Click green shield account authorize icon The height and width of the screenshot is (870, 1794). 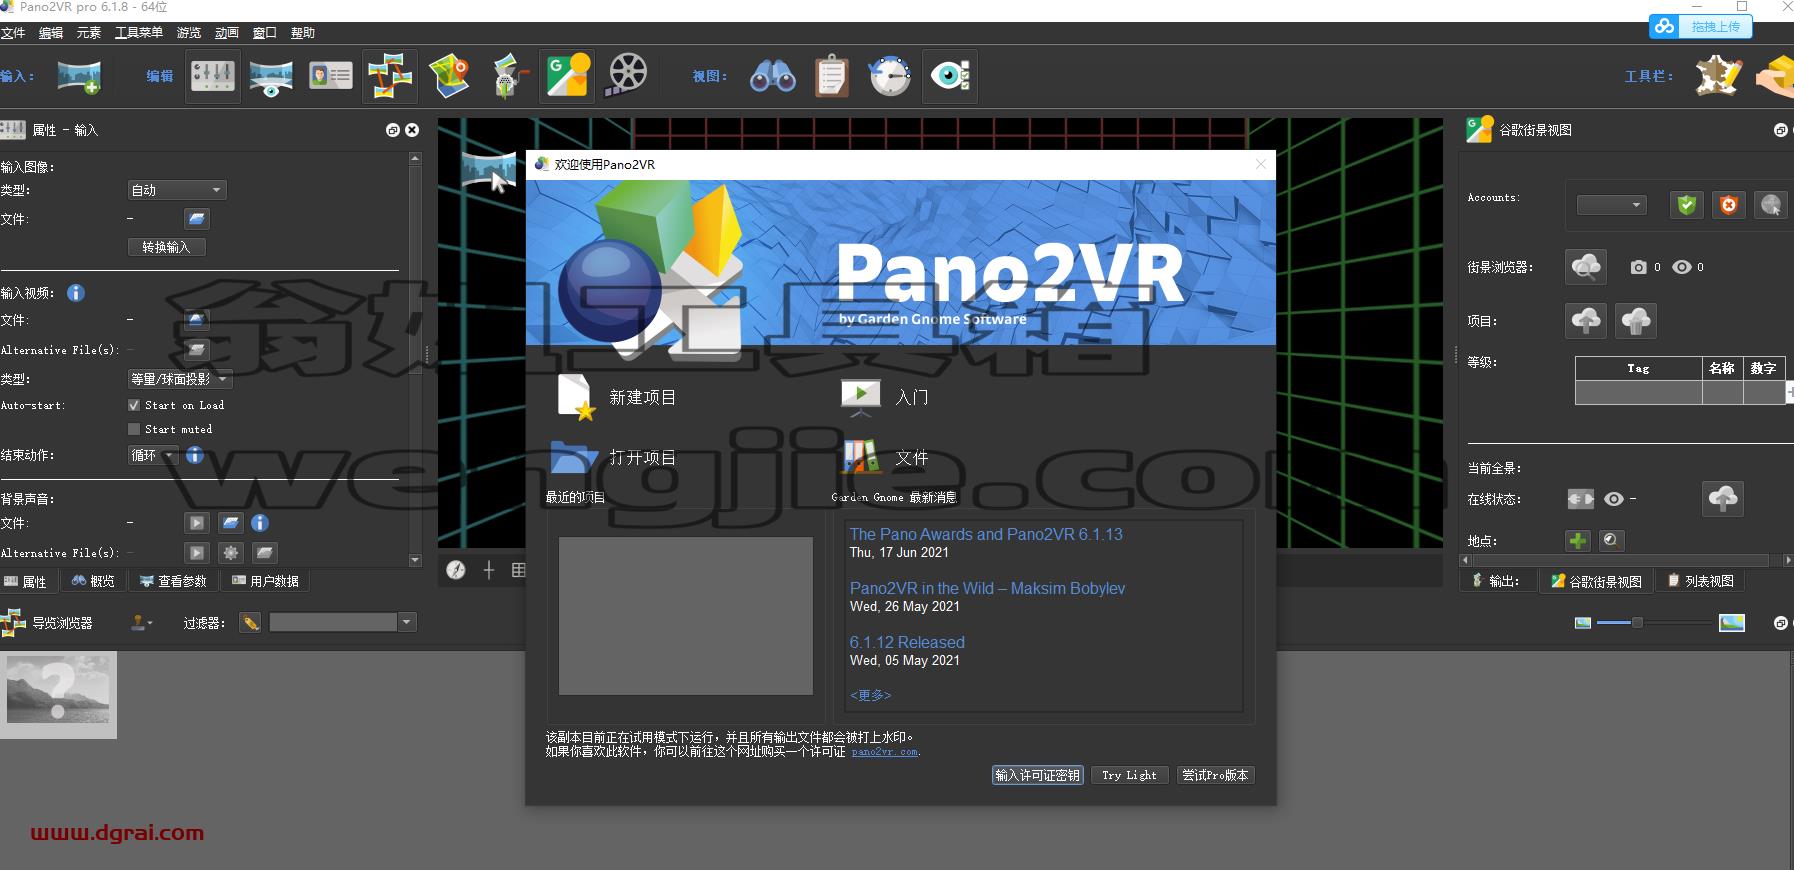click(x=1687, y=205)
